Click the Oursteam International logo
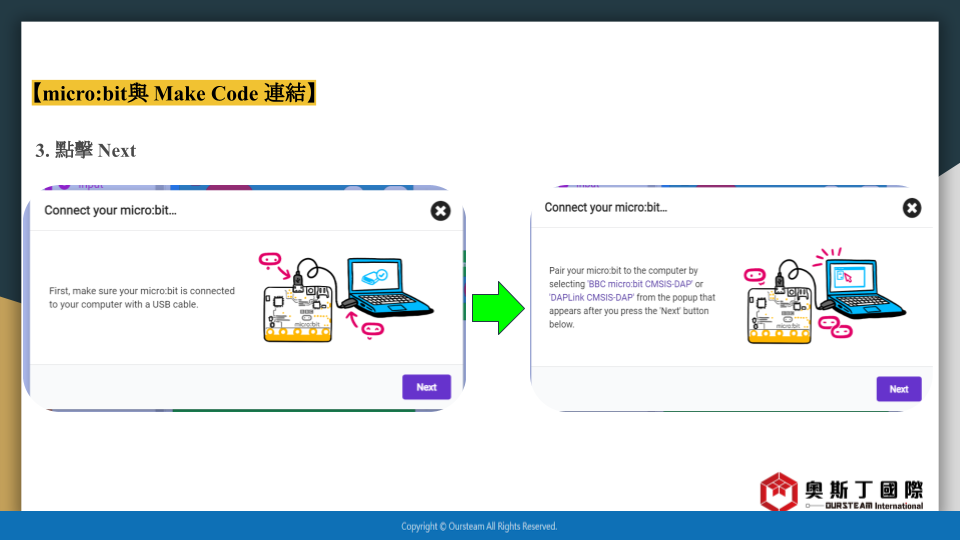 coord(841,491)
